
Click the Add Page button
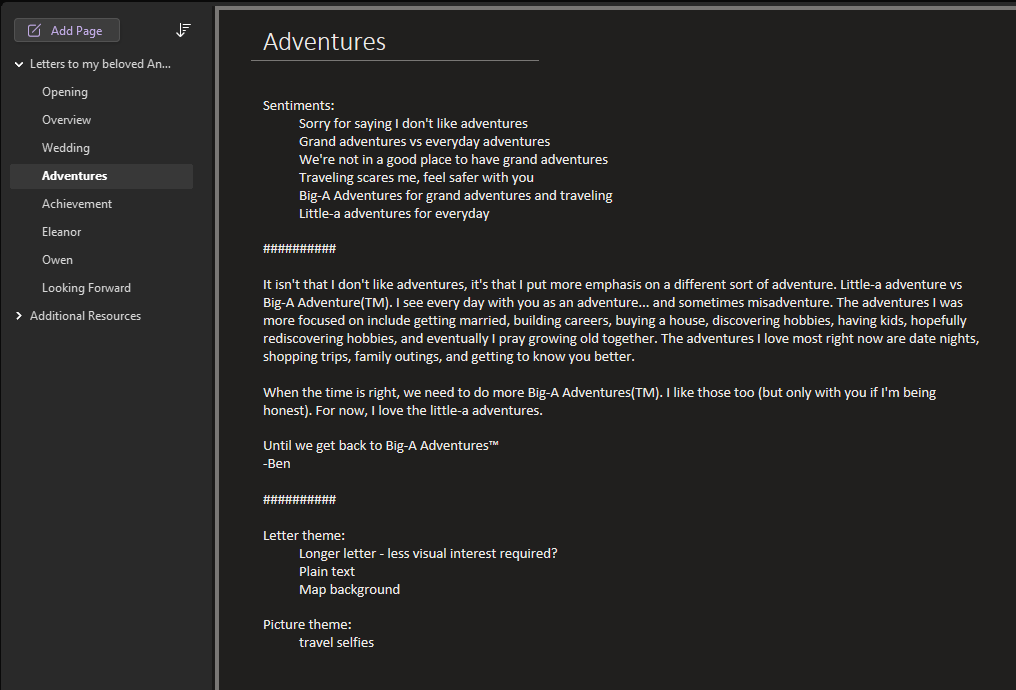point(67,30)
